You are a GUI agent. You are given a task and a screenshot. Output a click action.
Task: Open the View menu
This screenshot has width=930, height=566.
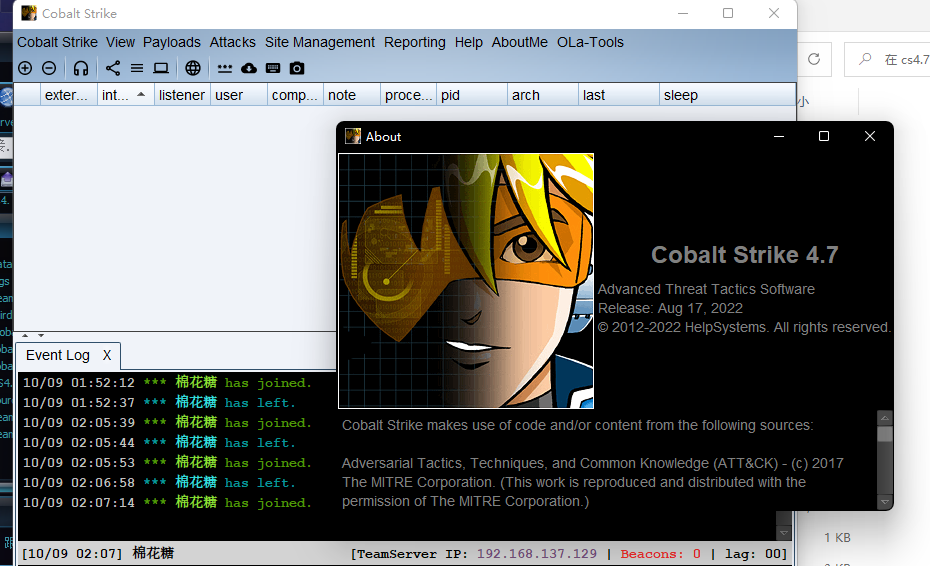point(120,42)
